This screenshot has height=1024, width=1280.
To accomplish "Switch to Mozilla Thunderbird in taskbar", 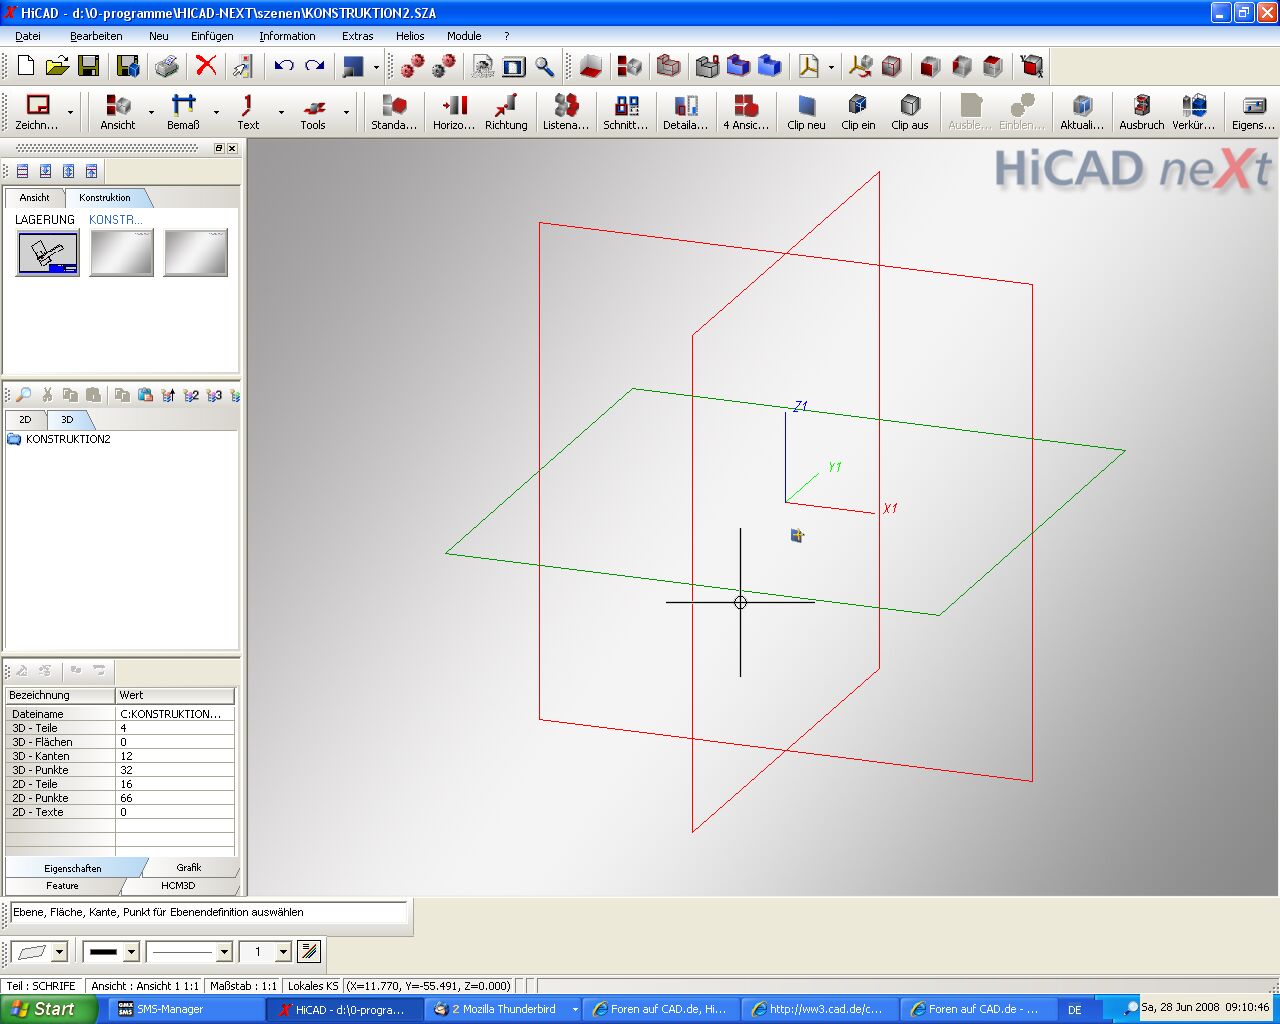I will coord(505,1009).
